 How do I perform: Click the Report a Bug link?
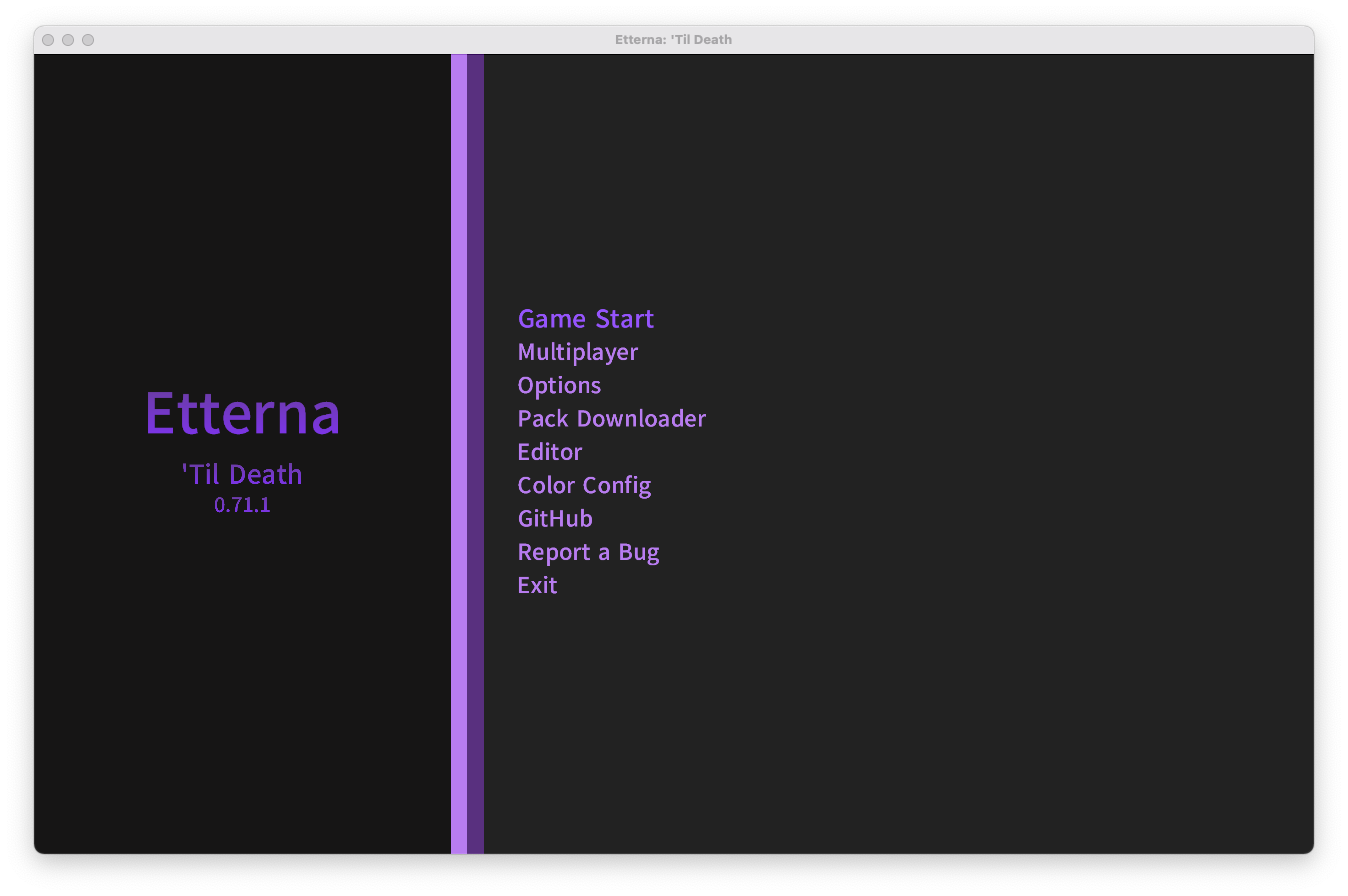[x=588, y=552]
